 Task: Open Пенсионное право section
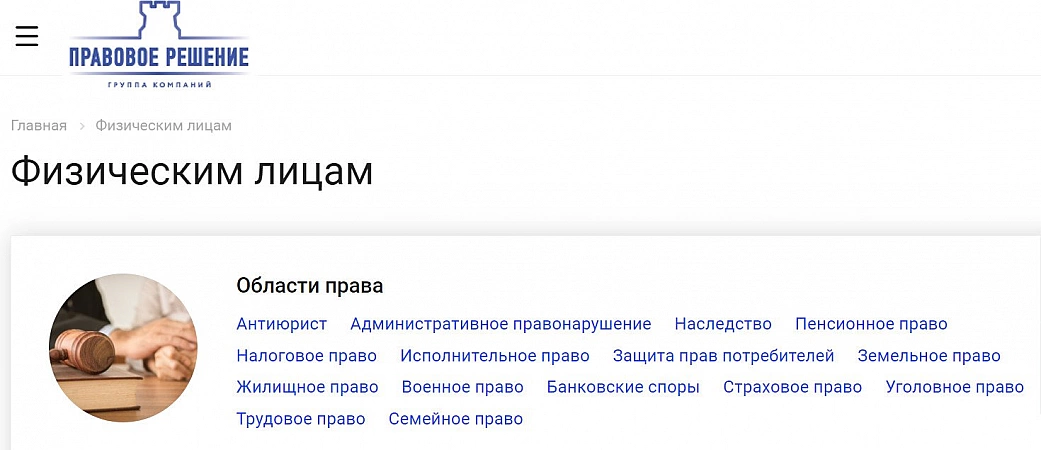pos(871,324)
